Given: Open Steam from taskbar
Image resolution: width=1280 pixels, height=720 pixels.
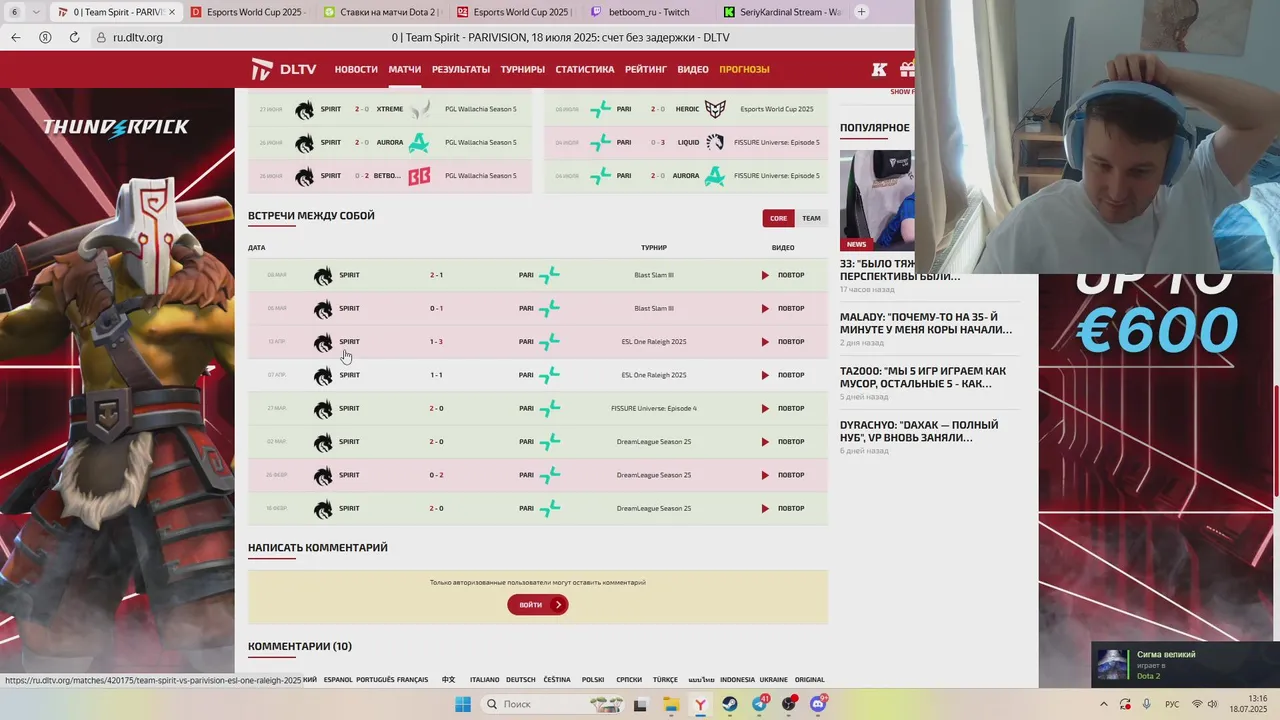Looking at the screenshot, I should coord(730,704).
